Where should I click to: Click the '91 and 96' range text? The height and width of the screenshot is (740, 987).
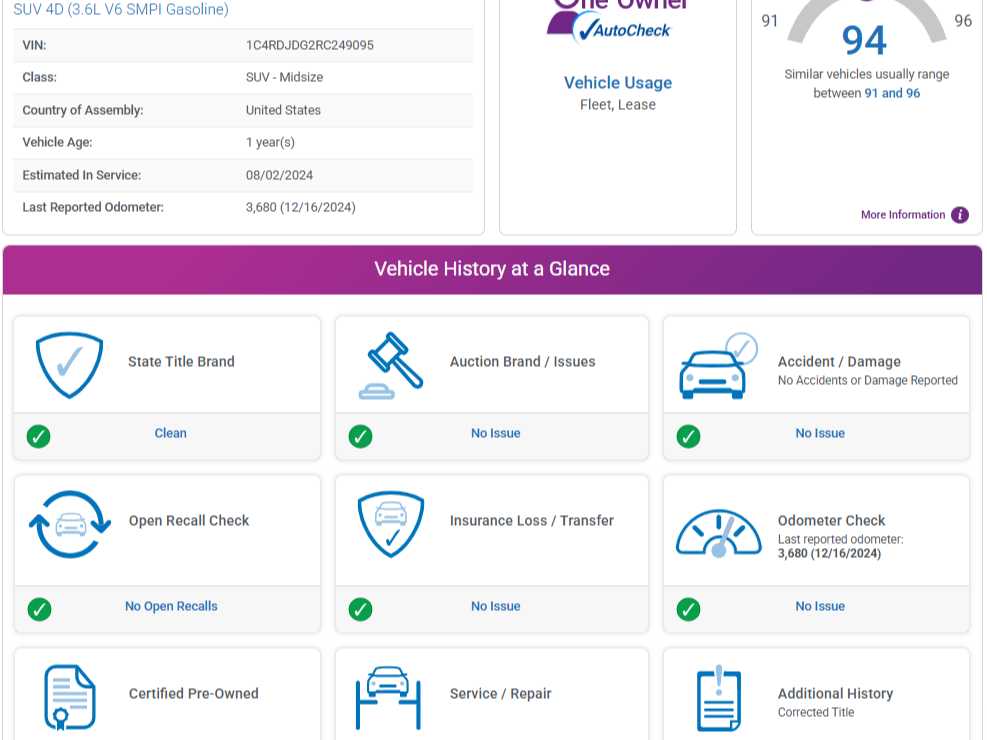pos(892,94)
